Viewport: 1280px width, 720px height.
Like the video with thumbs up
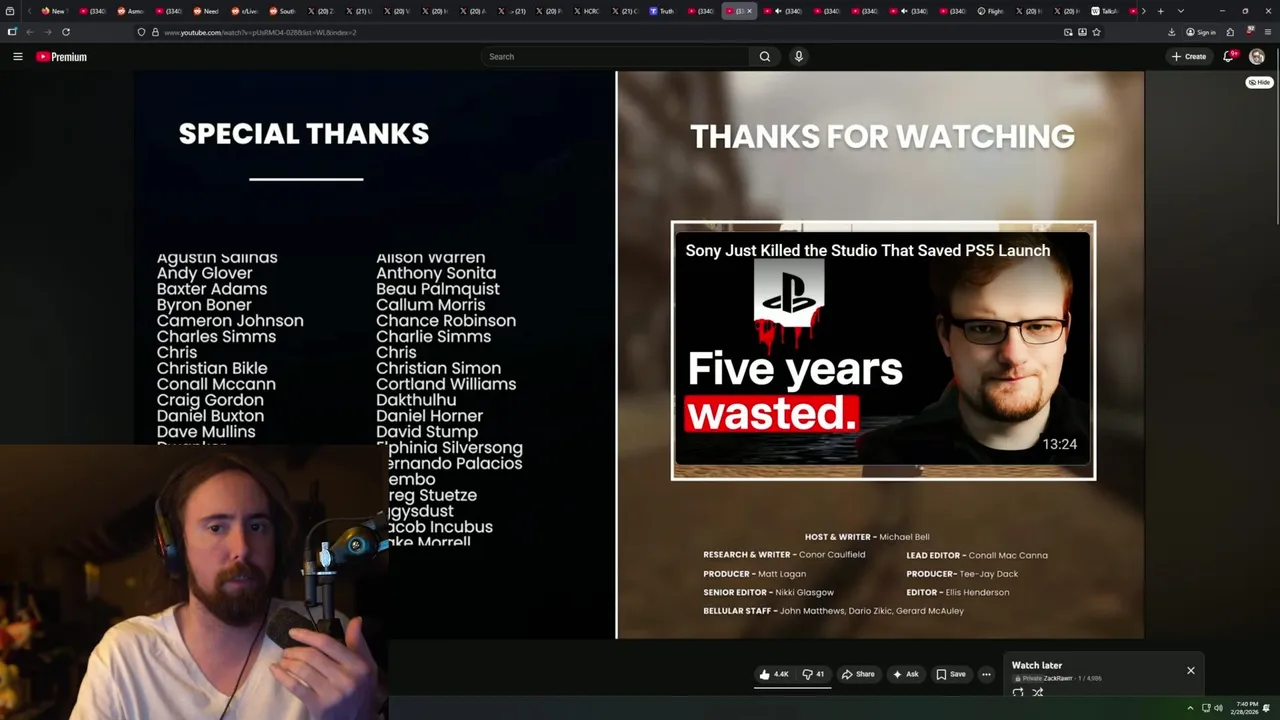pos(774,674)
